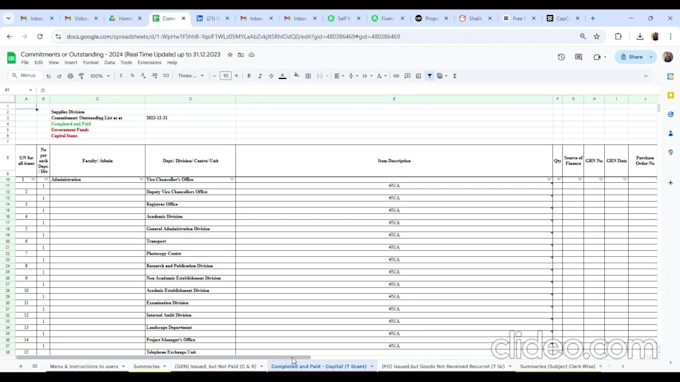Click the font size input field

click(x=226, y=76)
